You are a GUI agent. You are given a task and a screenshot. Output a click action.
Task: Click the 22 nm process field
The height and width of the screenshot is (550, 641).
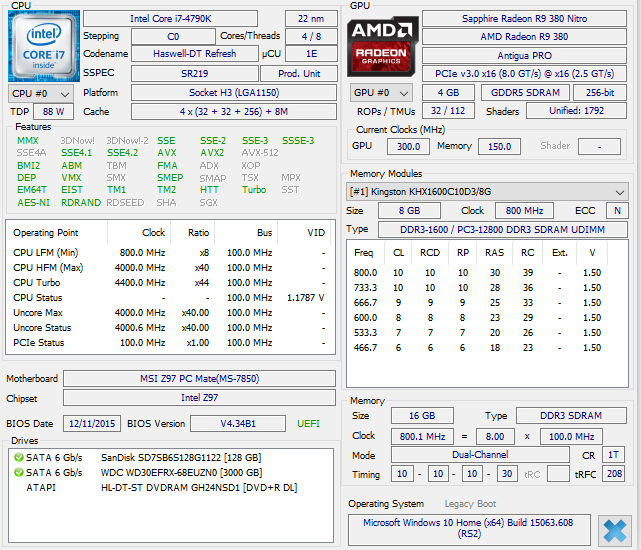click(311, 19)
